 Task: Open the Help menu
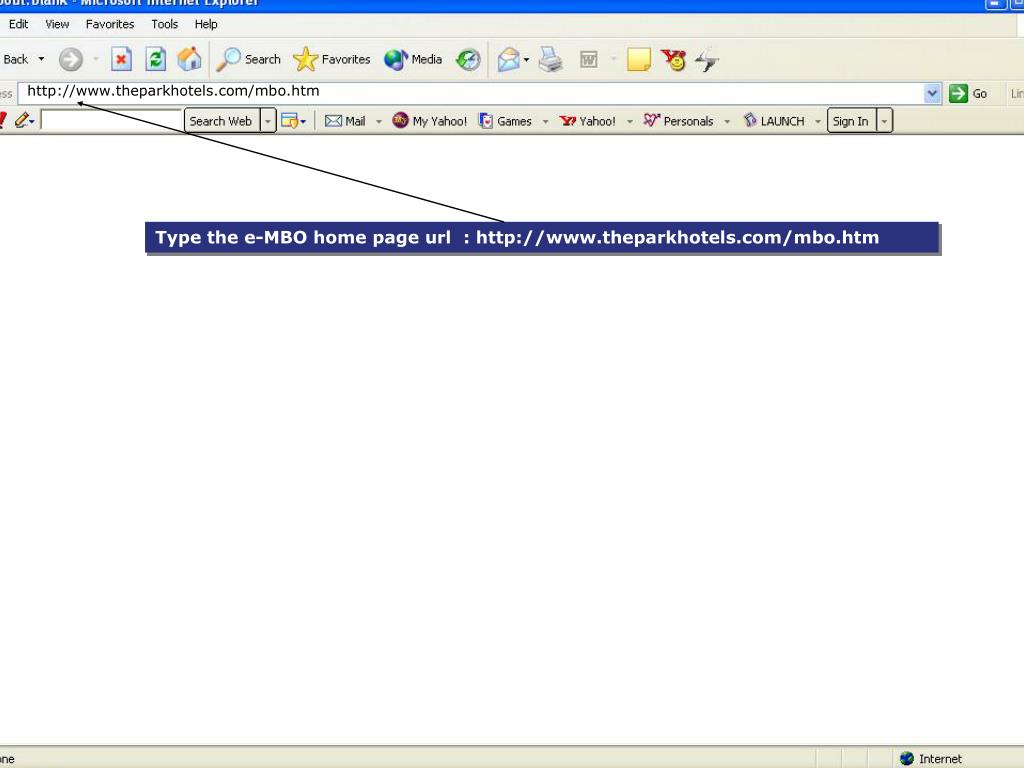click(206, 24)
